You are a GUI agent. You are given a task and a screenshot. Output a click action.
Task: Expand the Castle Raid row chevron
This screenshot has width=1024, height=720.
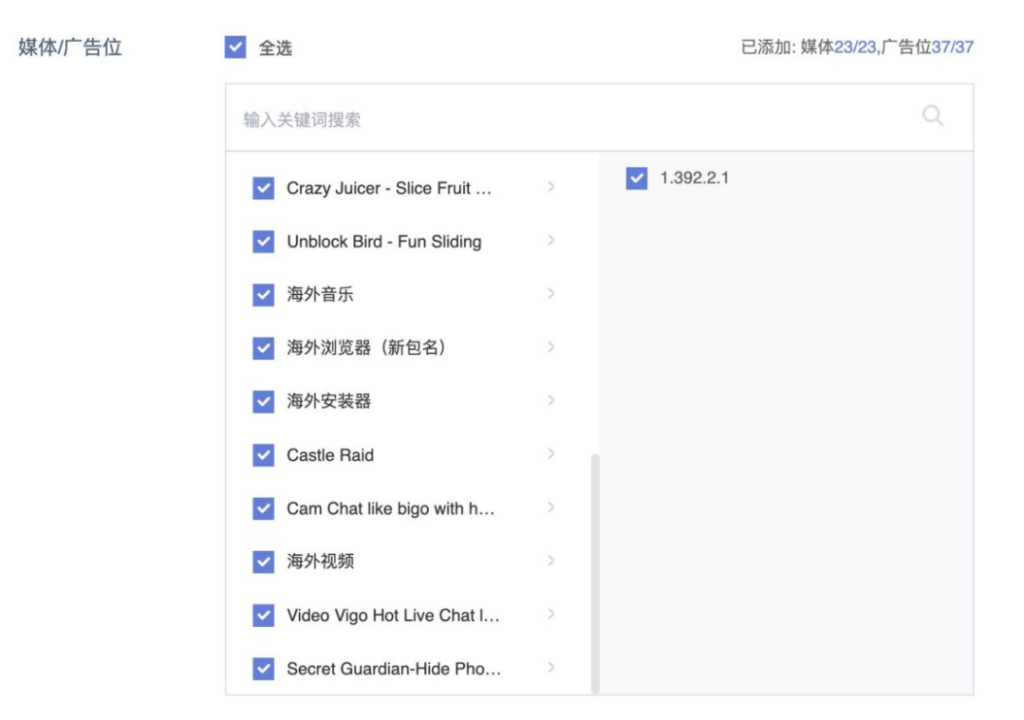[551, 453]
